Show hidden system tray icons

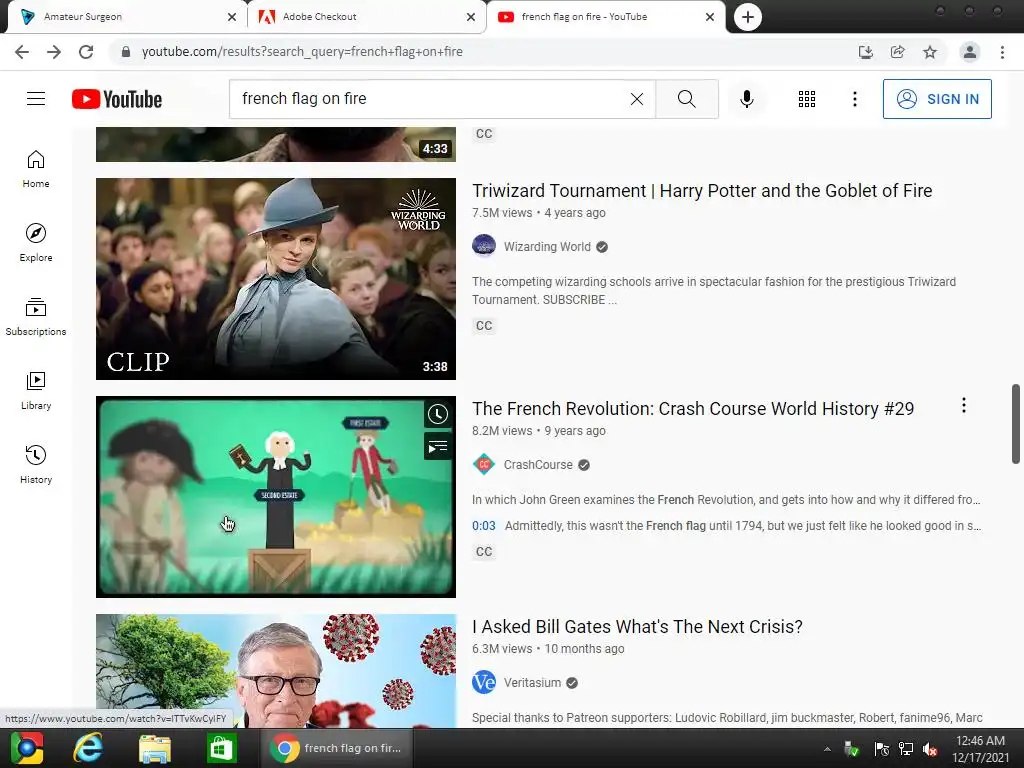(x=827, y=749)
